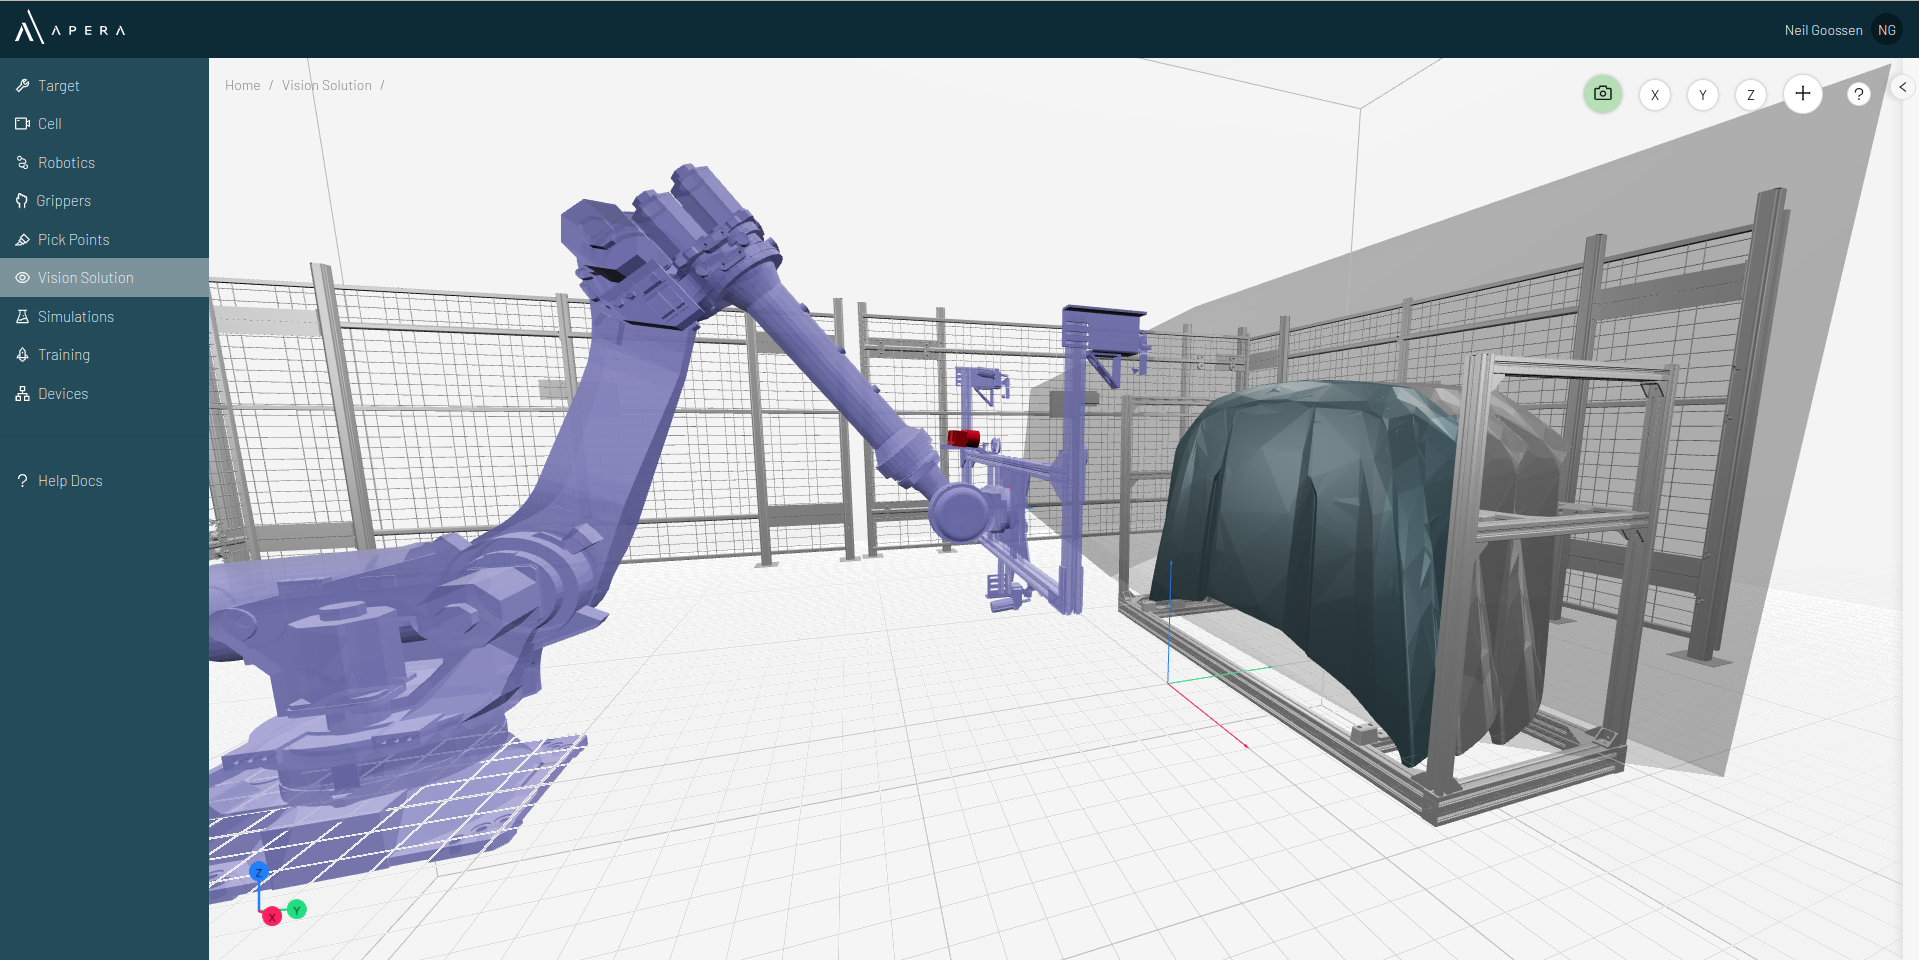Snap view to X axis
Screen dimensions: 1919x960
point(1654,95)
